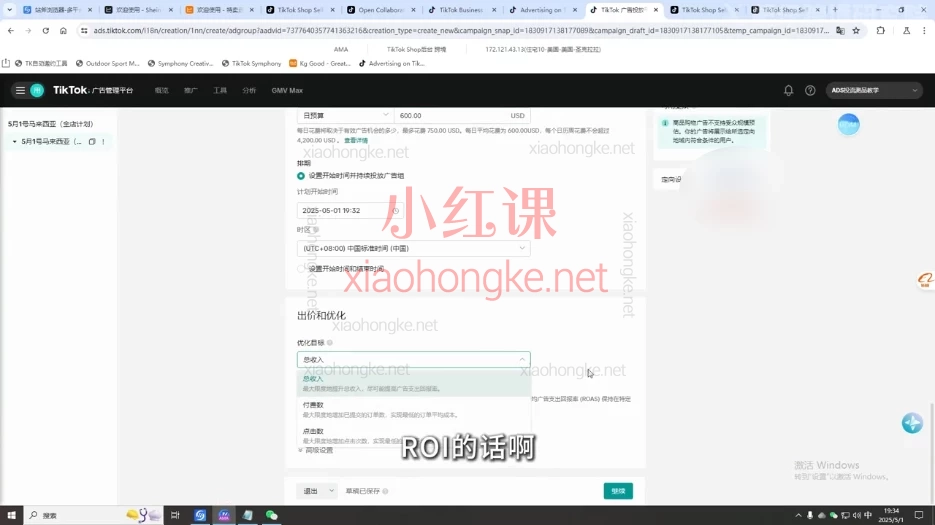Viewport: 935px width, 525px height.
Task: Click the start time field 2025-05-01 19:32
Action: pos(350,211)
